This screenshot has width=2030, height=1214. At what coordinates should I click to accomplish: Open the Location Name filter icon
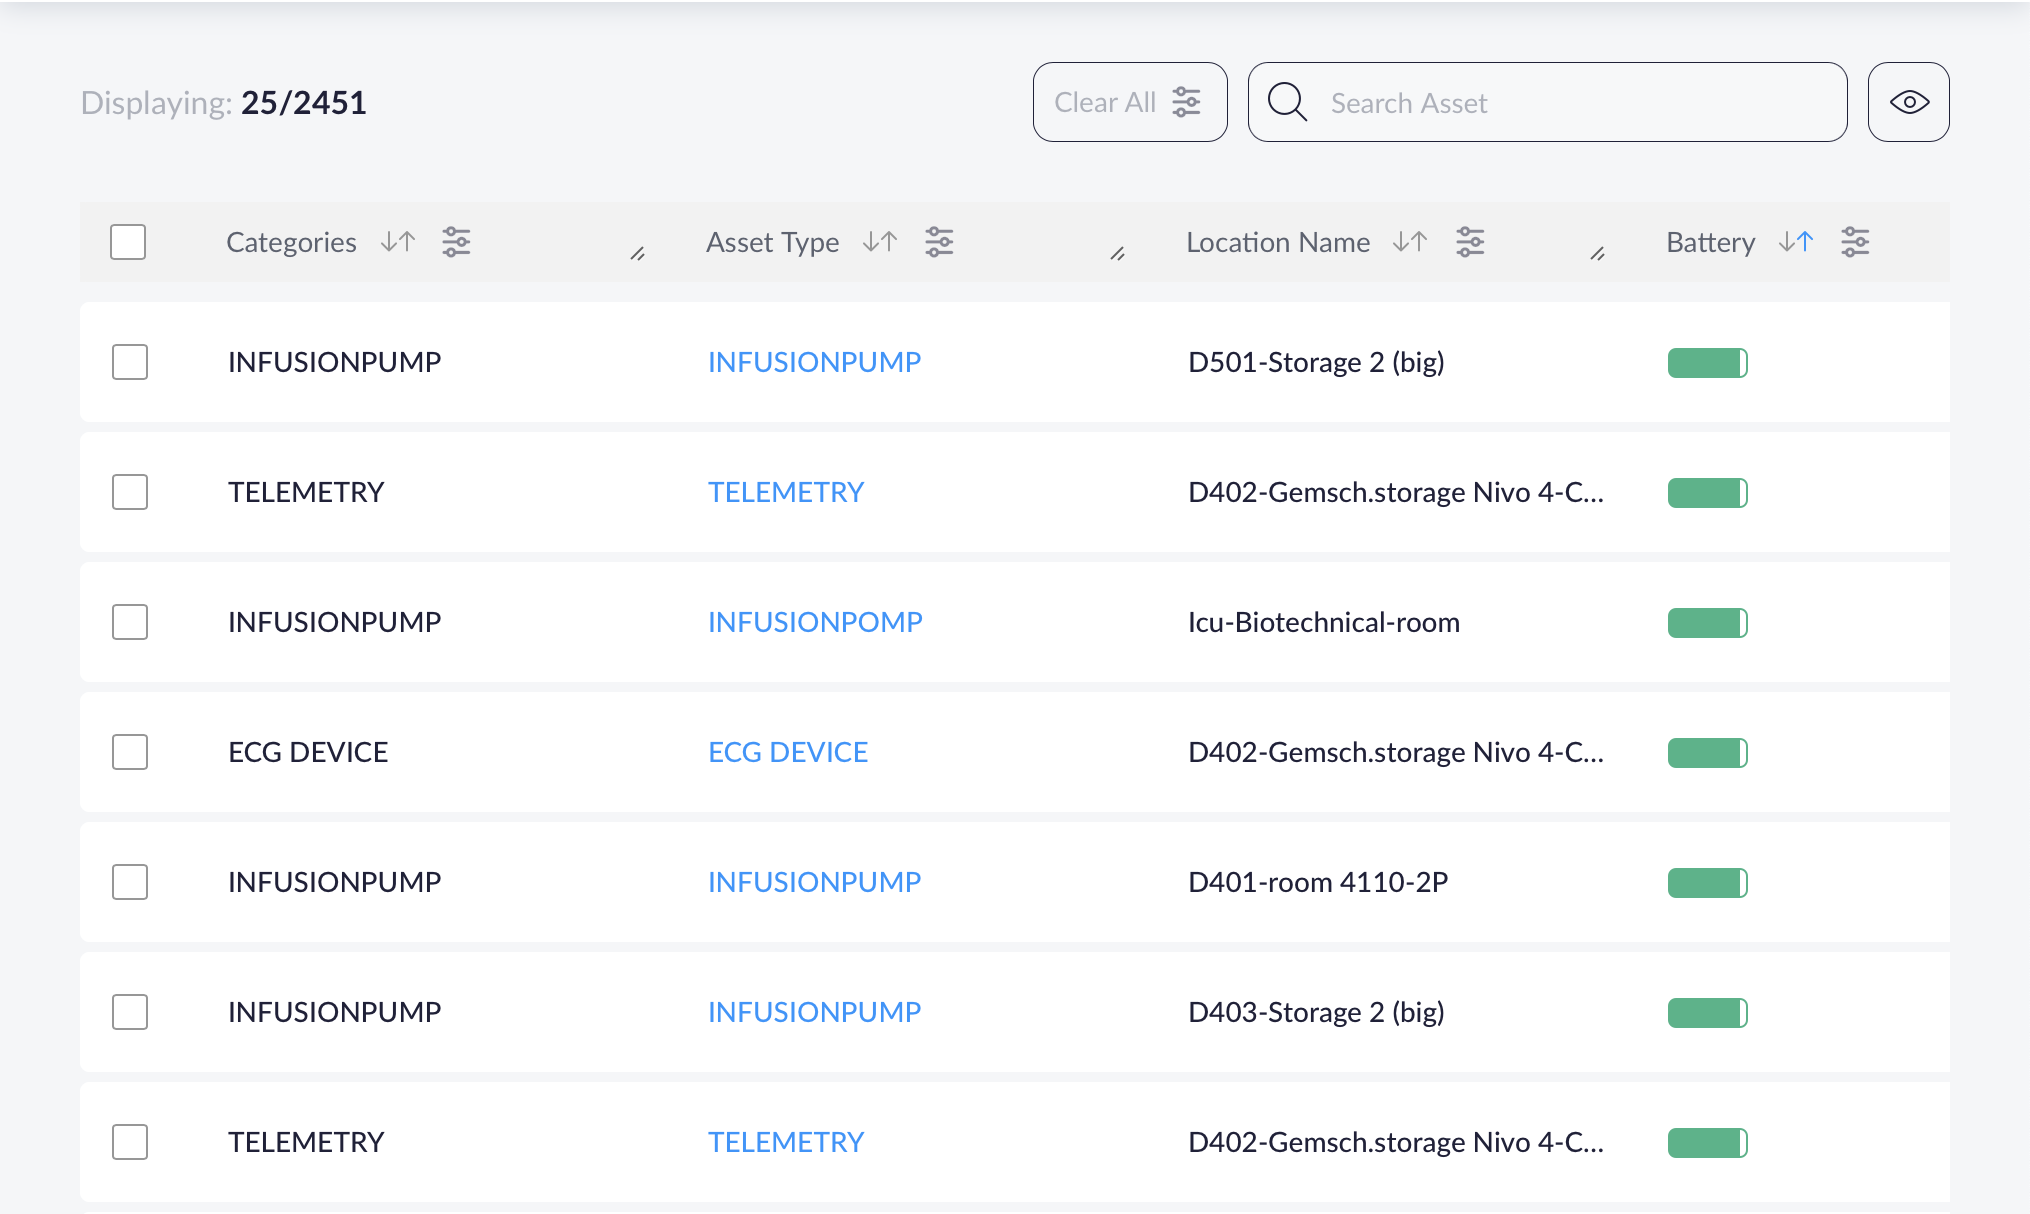1470,242
